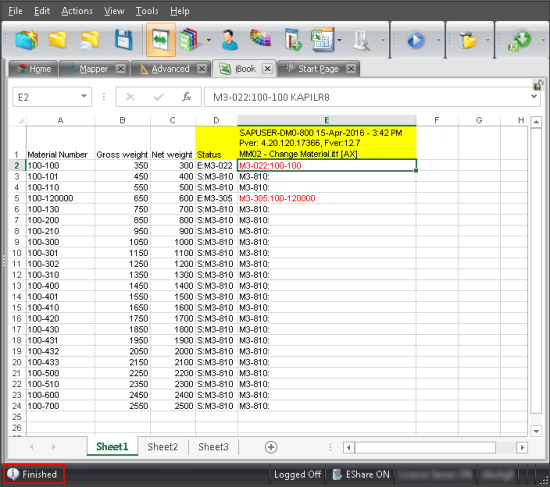
Task: Open the user profile person icon
Action: (x=230, y=40)
